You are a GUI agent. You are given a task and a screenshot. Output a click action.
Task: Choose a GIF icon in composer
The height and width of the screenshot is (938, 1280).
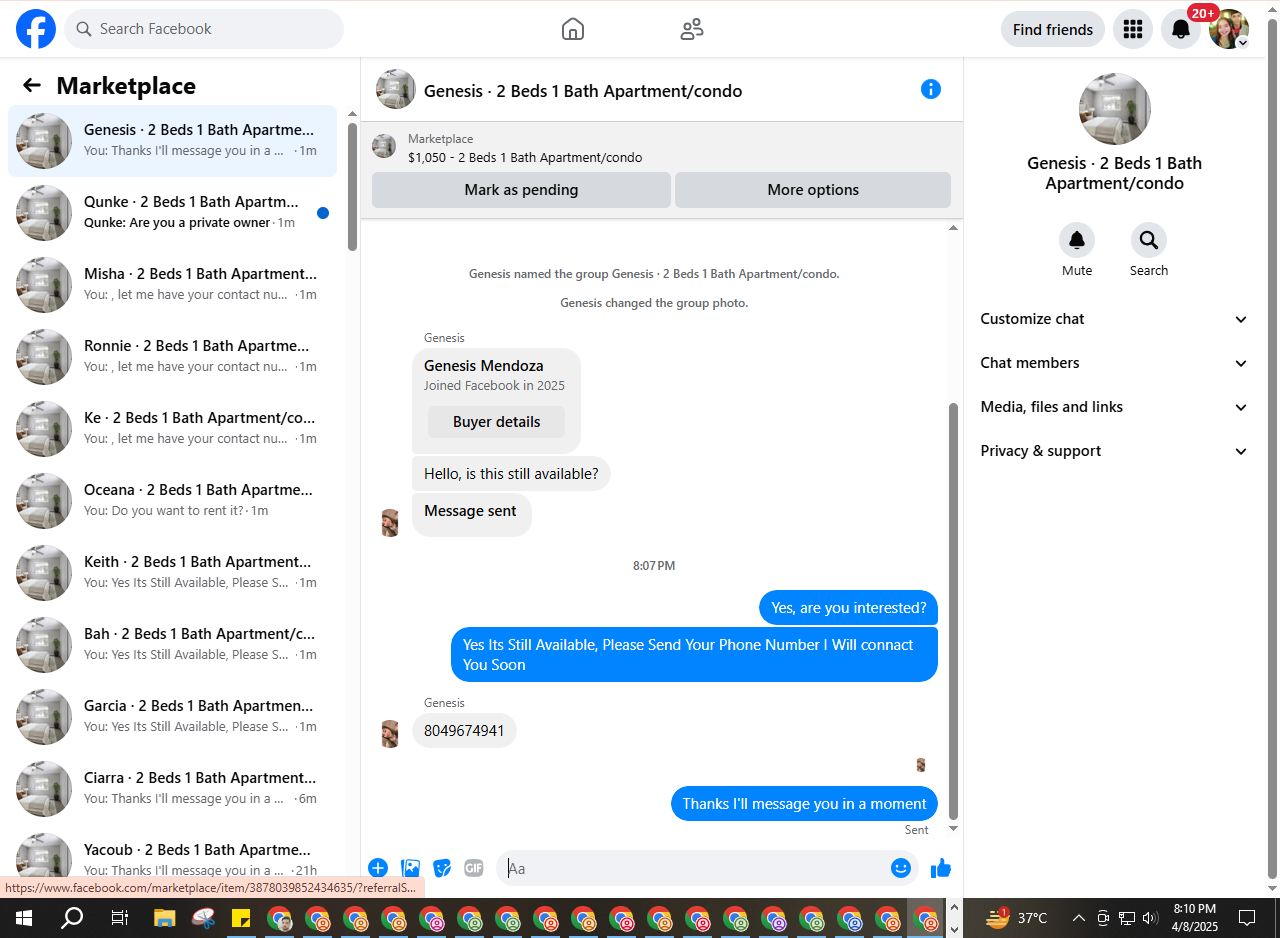(474, 868)
